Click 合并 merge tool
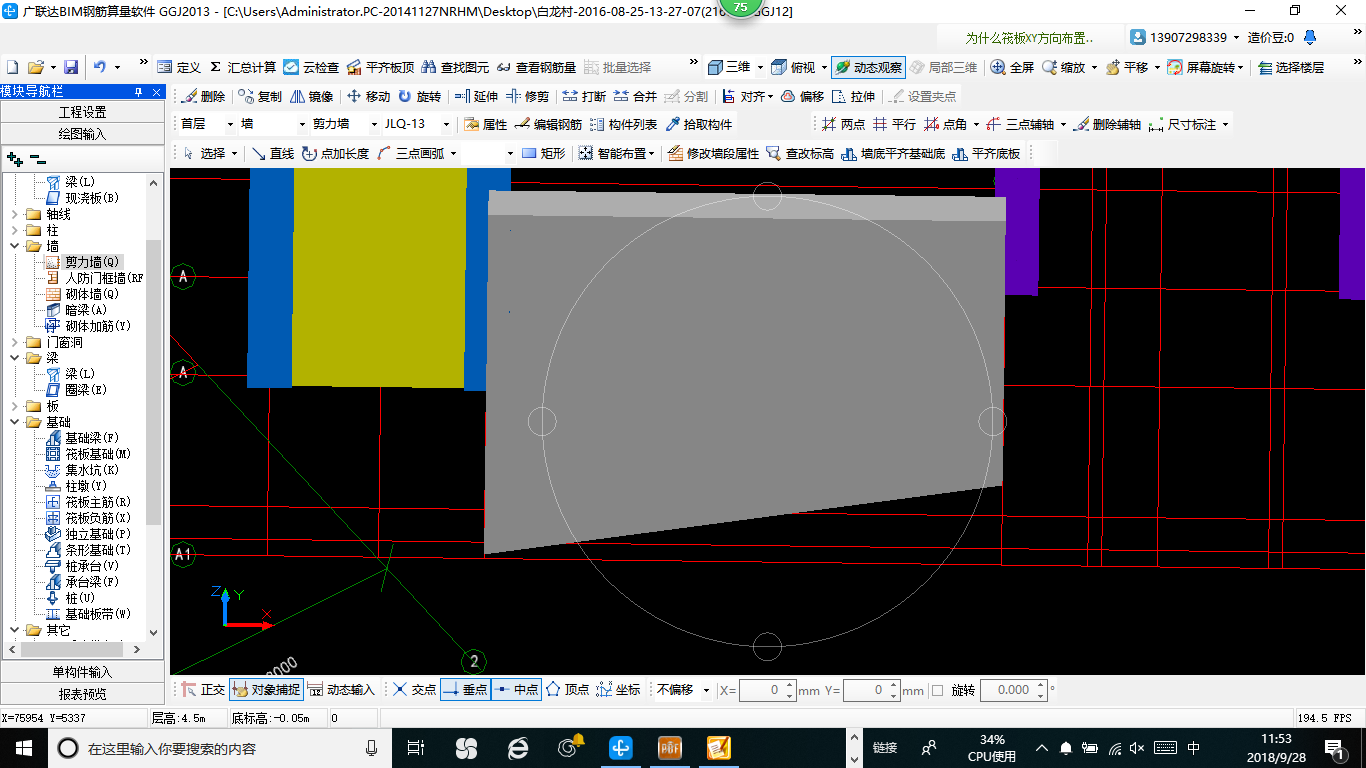 pos(635,96)
